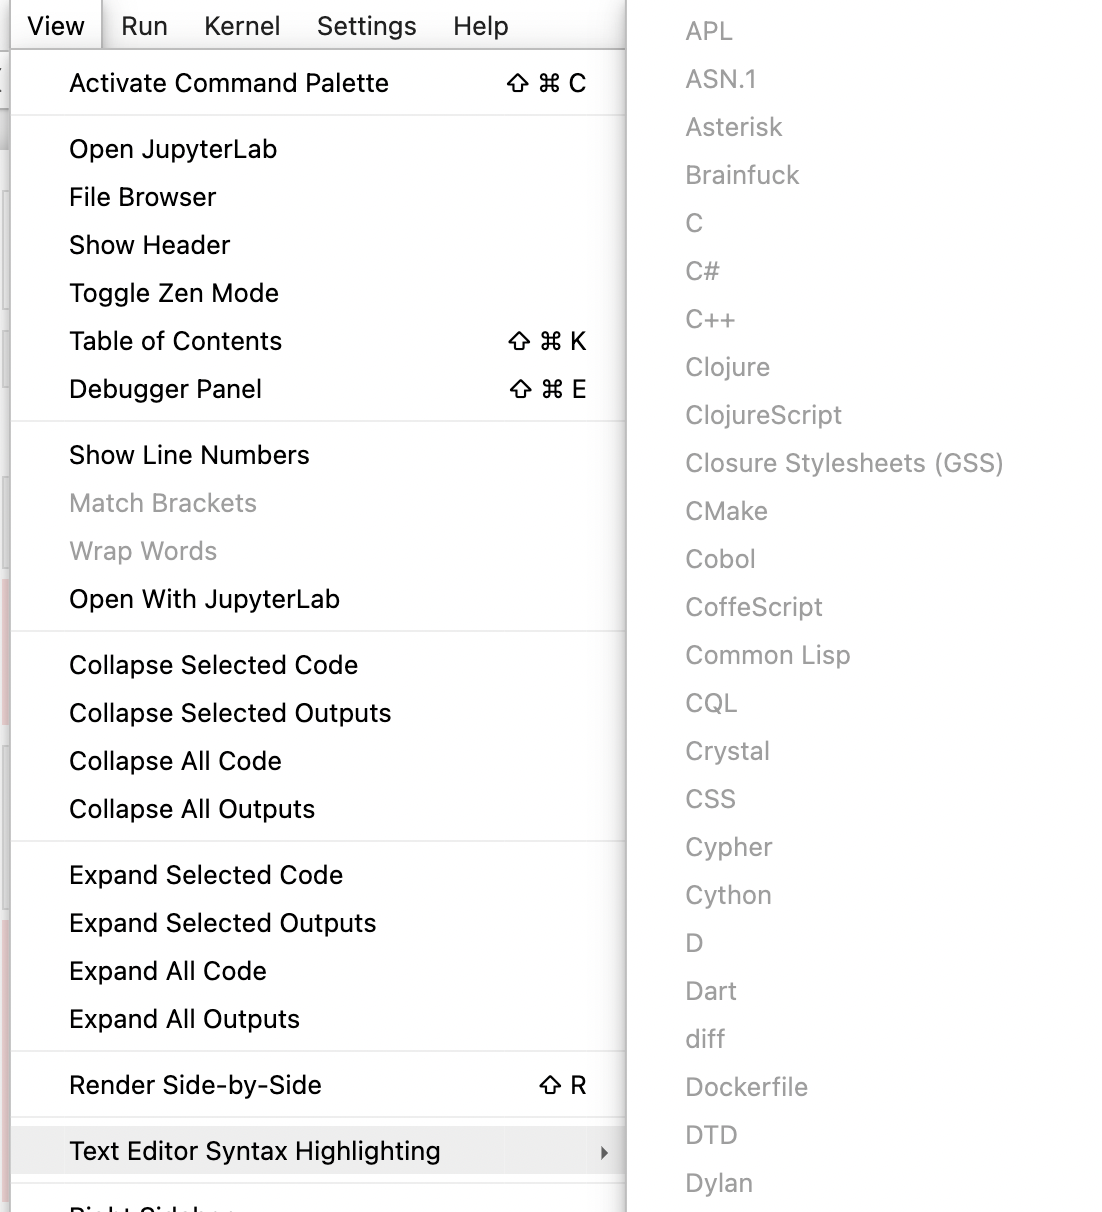1102x1212 pixels.
Task: Select Open JupyterLab
Action: pos(318,149)
